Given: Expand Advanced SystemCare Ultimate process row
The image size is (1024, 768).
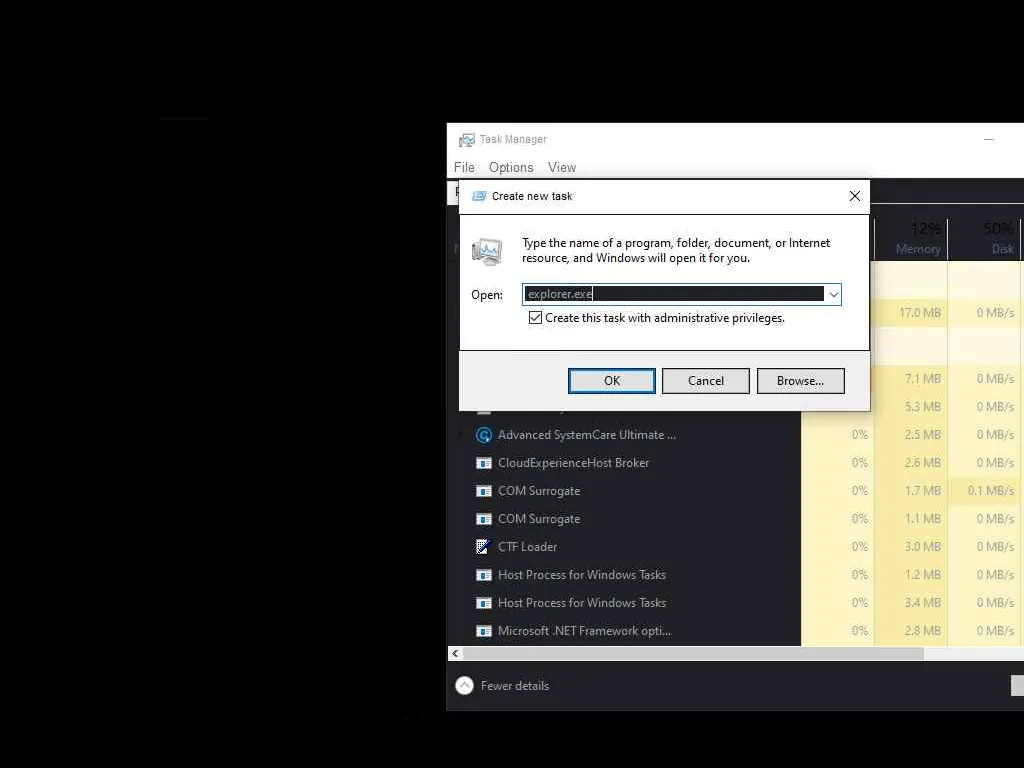Looking at the screenshot, I should [459, 435].
